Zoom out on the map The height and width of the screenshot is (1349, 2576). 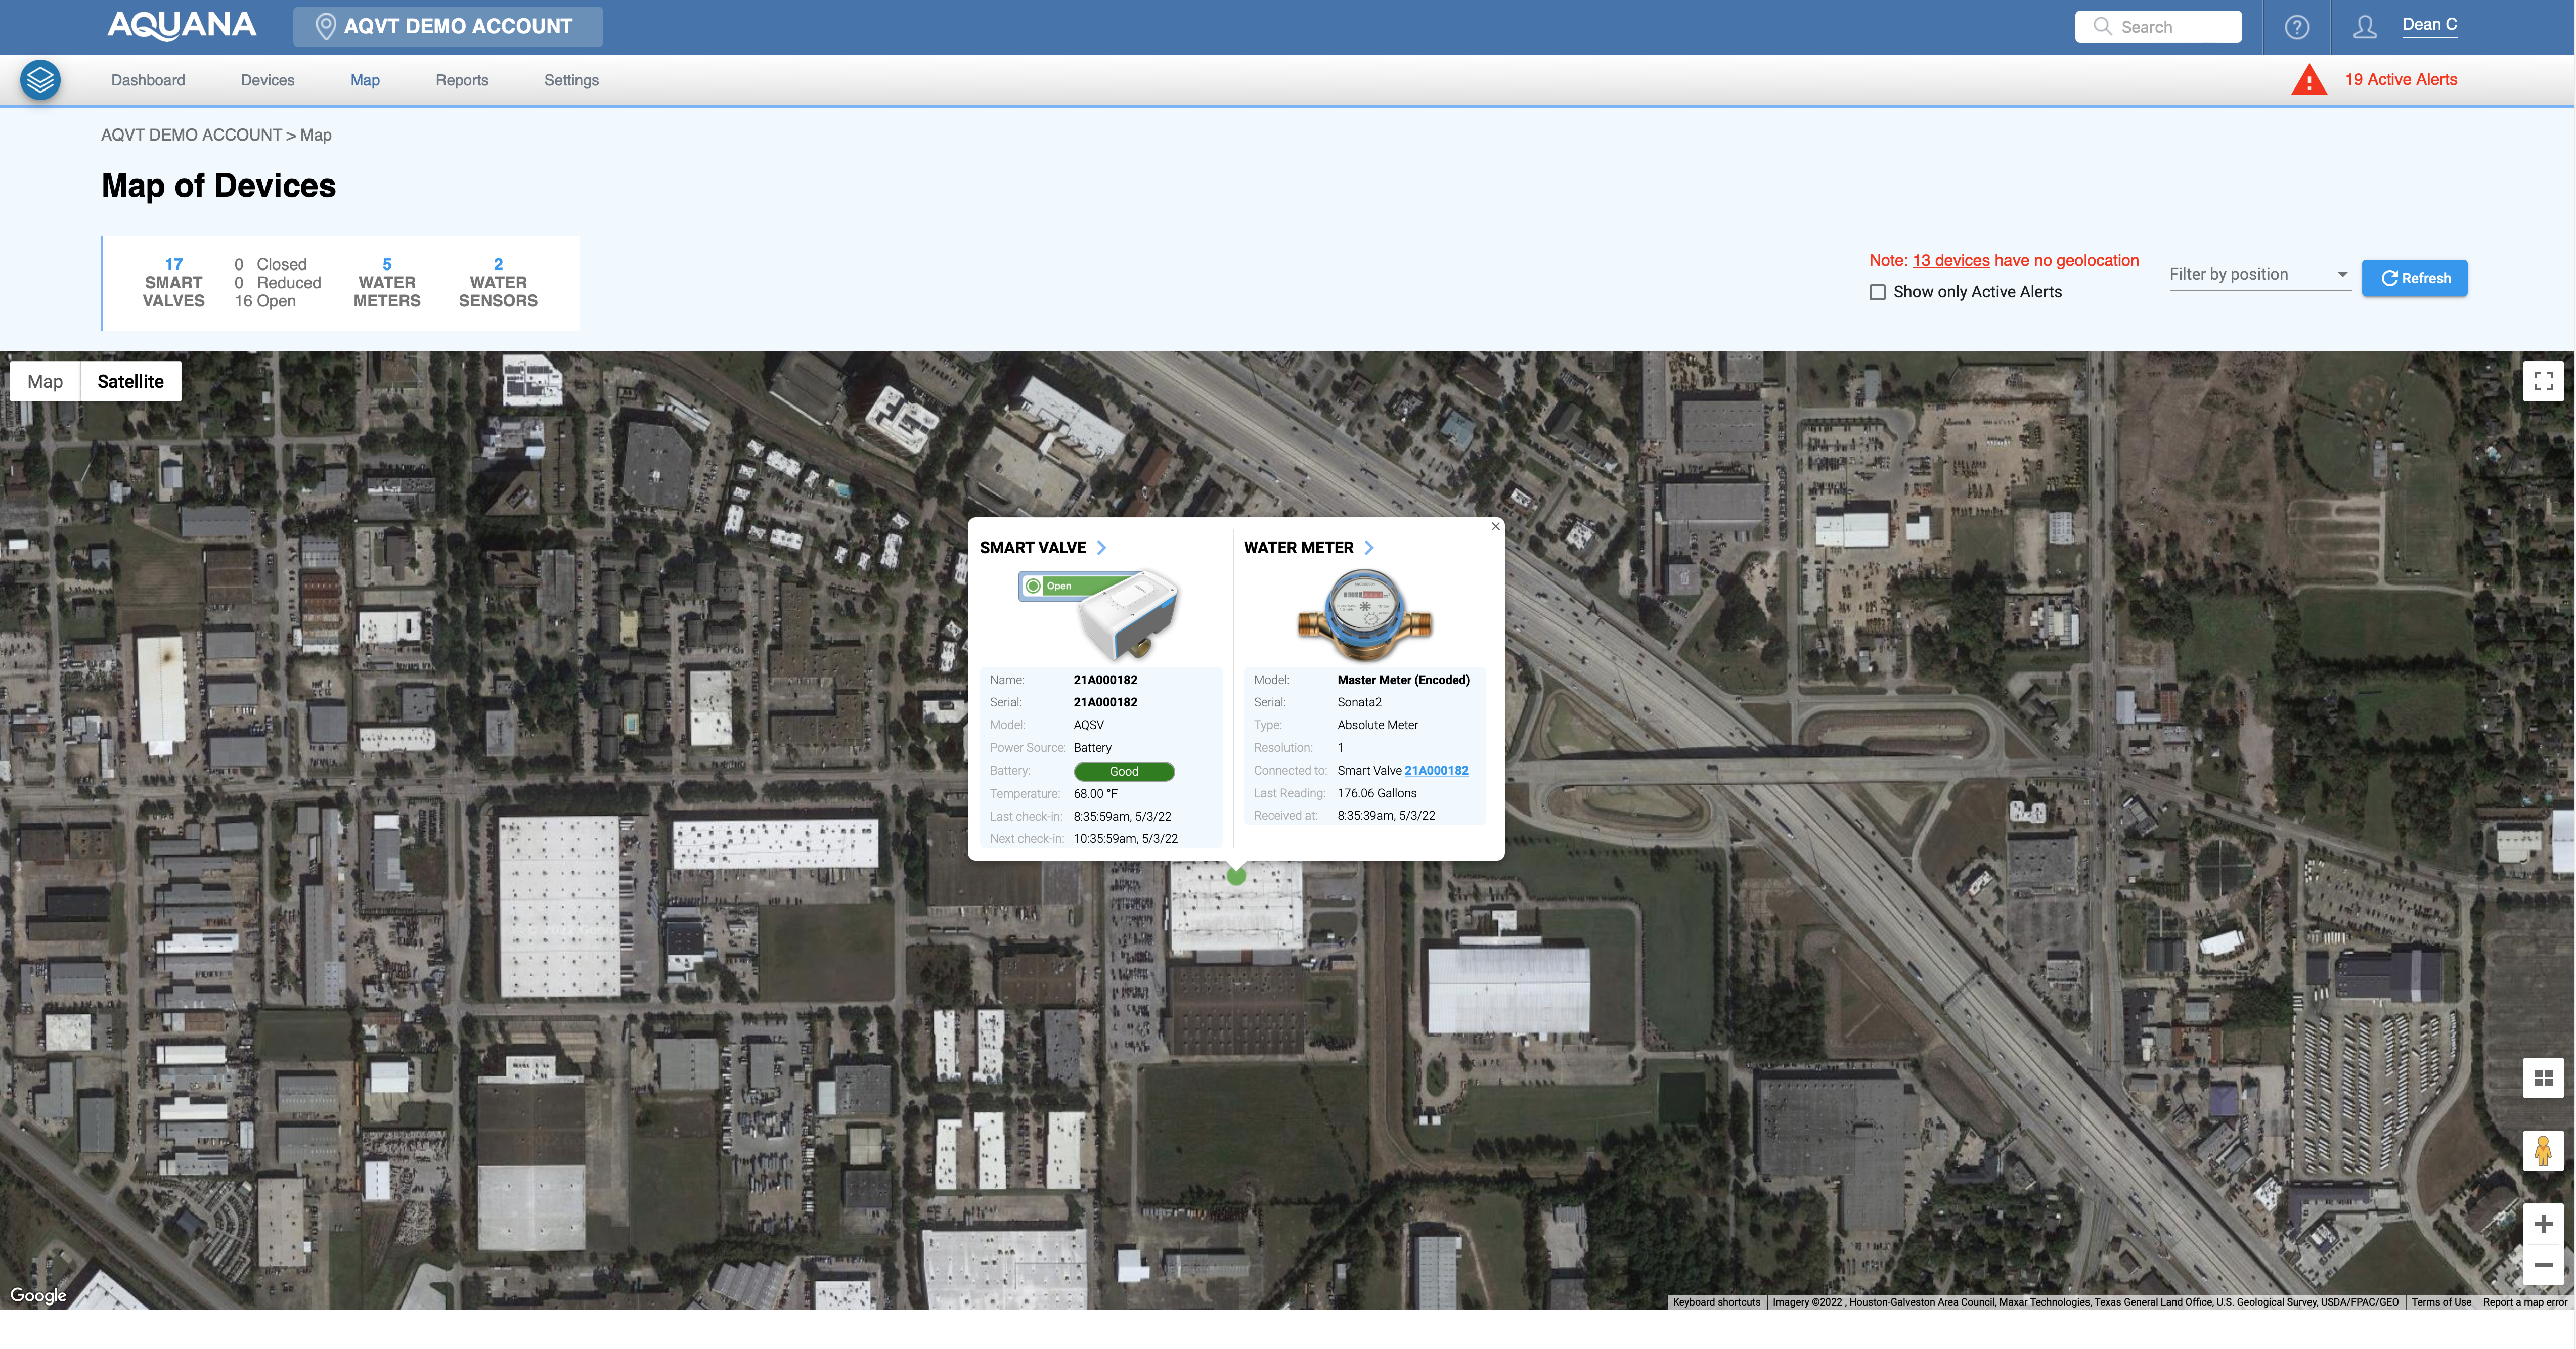(2542, 1265)
